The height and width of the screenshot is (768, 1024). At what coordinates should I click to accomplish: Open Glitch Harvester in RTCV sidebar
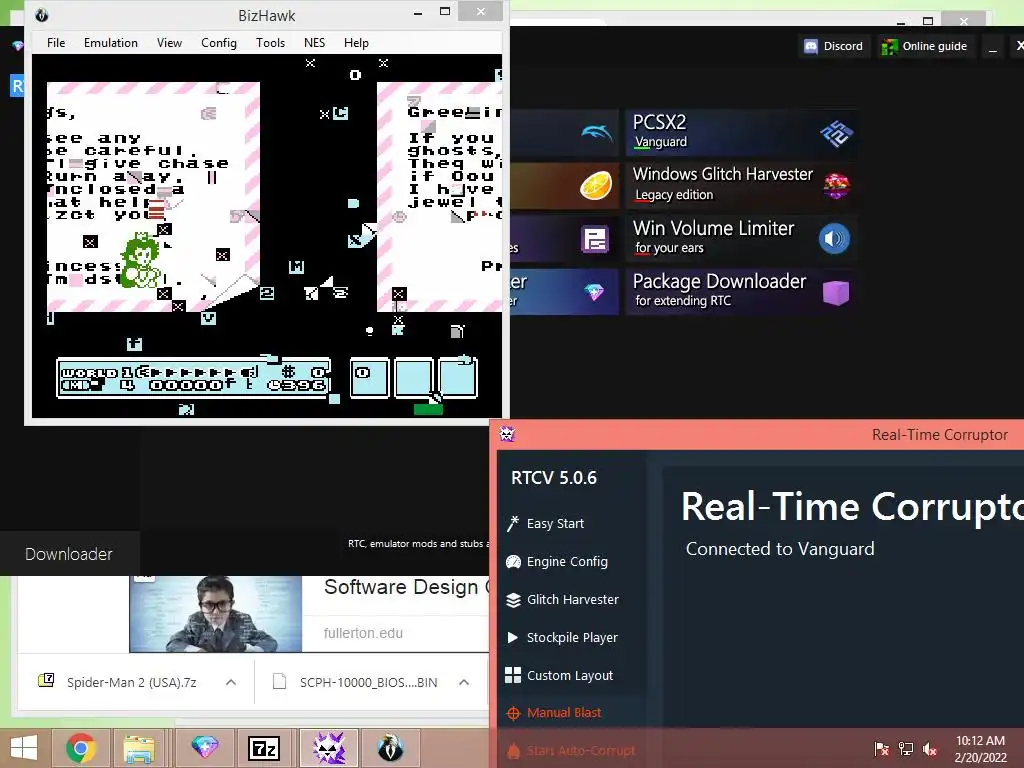click(x=573, y=600)
